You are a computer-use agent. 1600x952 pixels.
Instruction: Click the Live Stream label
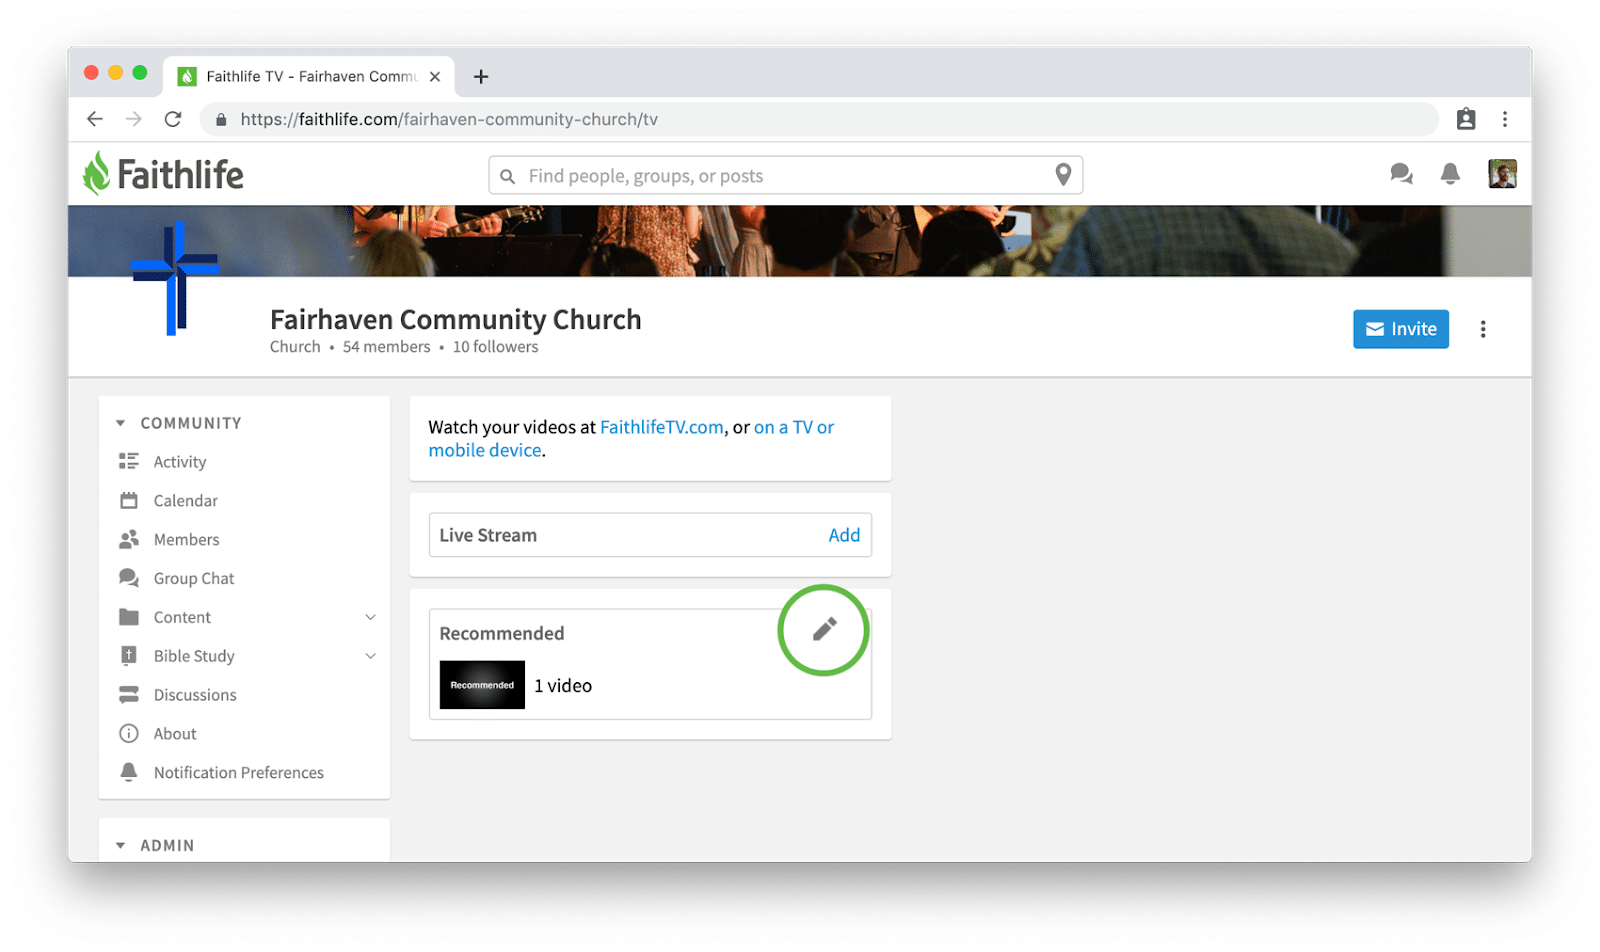(x=488, y=535)
